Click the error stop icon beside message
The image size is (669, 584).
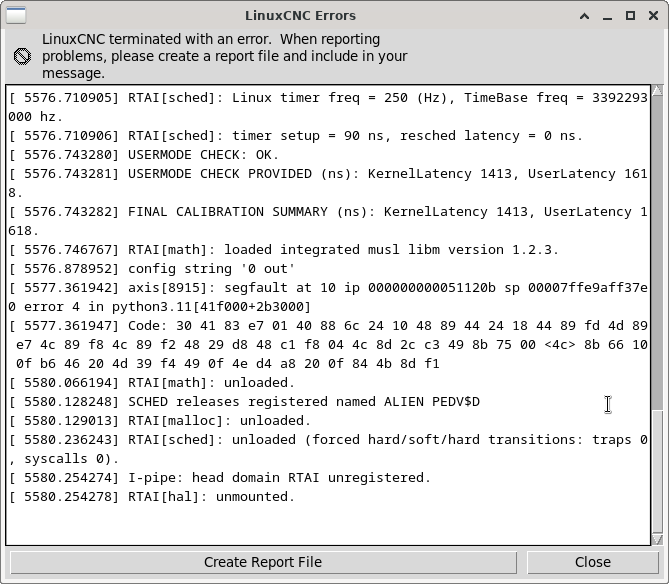22,56
